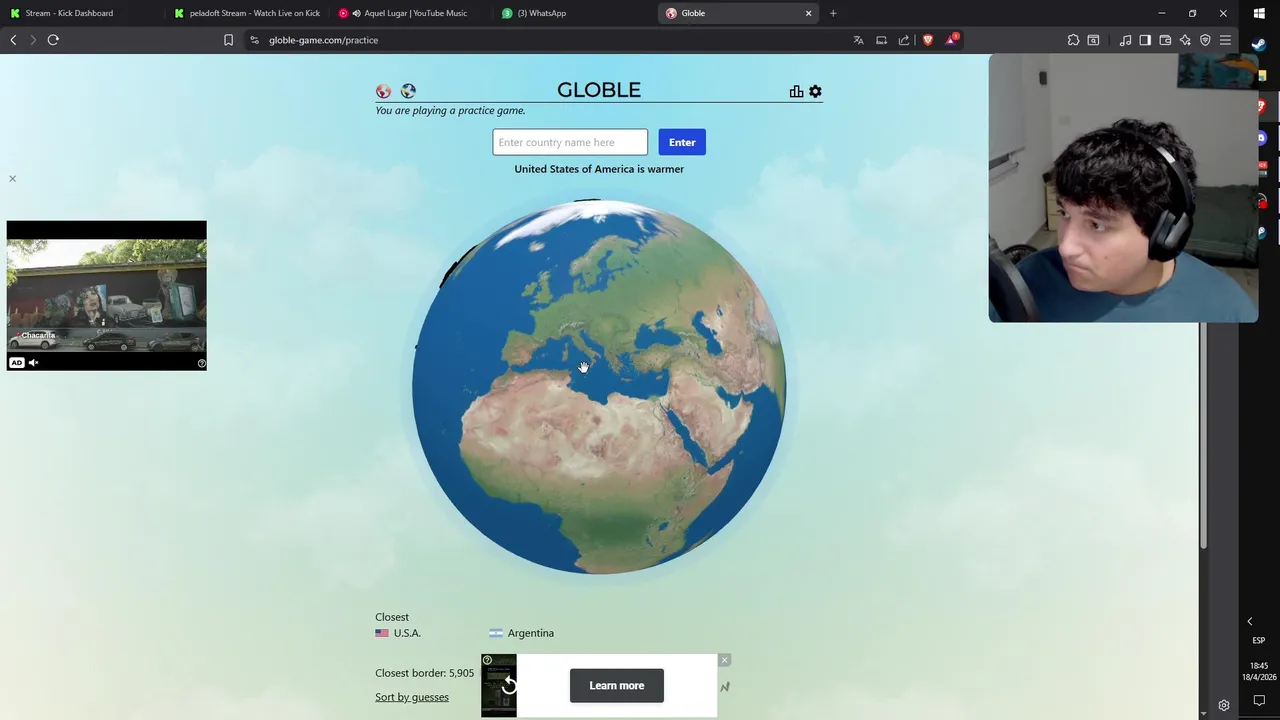This screenshot has height=720, width=1280.
Task: Expand hidden system tray icons chevron
Action: (x=1249, y=622)
